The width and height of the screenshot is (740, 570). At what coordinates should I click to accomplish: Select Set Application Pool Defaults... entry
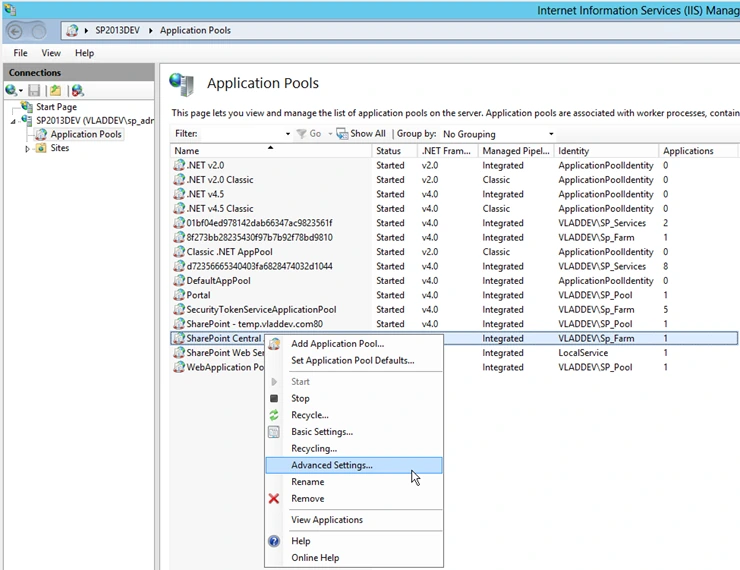353,360
